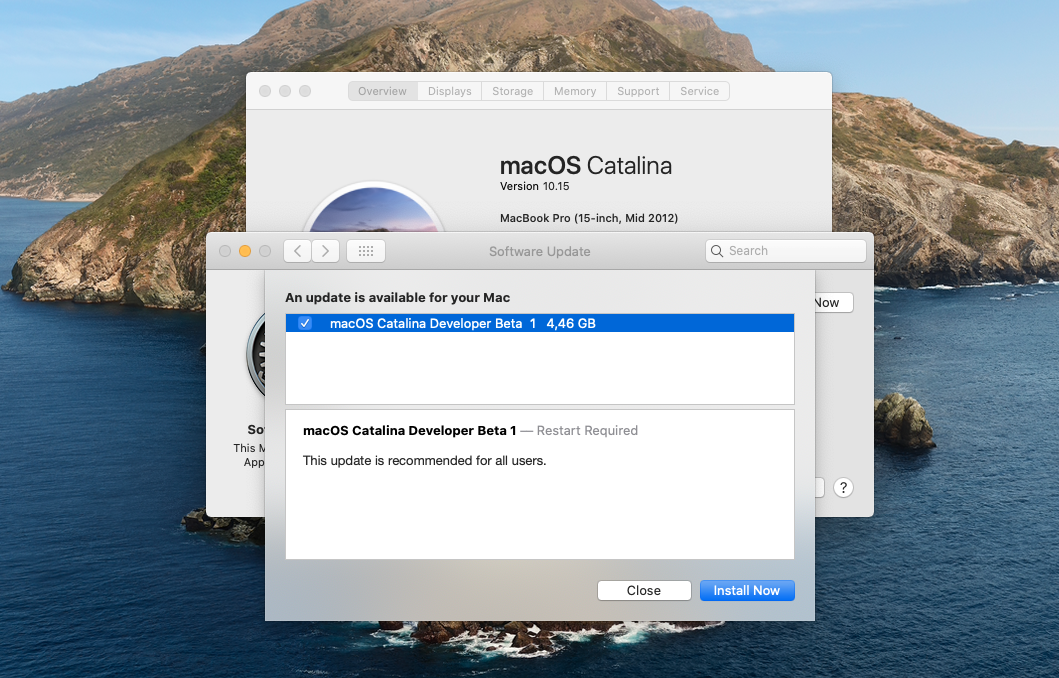Click the 4,46 GB size value
The image size is (1059, 678).
[571, 323]
